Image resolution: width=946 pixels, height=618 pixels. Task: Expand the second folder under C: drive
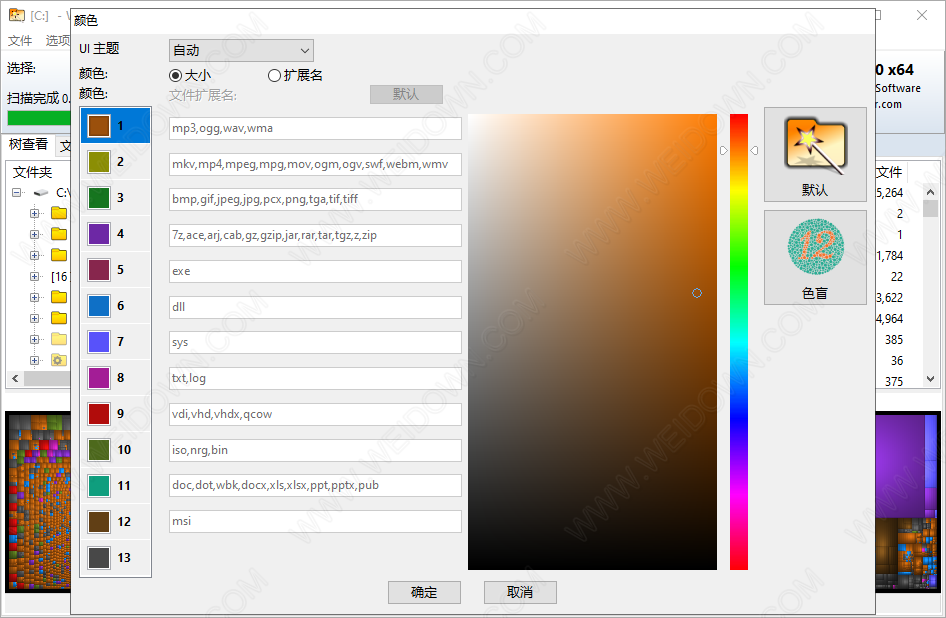(x=34, y=234)
